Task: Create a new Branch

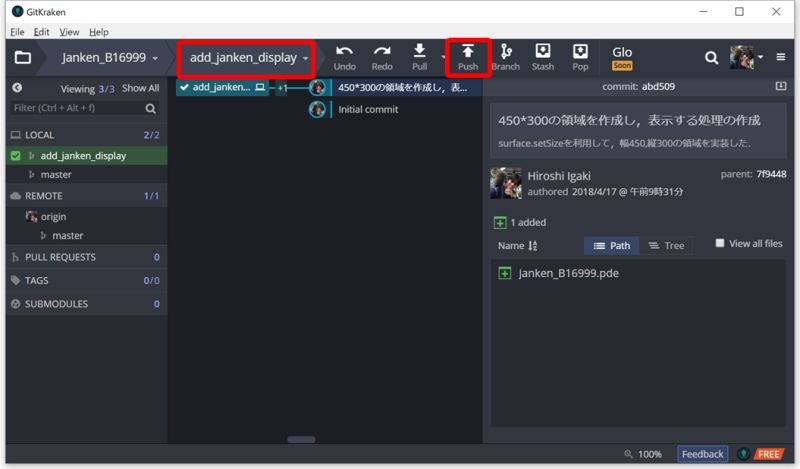Action: [x=506, y=58]
